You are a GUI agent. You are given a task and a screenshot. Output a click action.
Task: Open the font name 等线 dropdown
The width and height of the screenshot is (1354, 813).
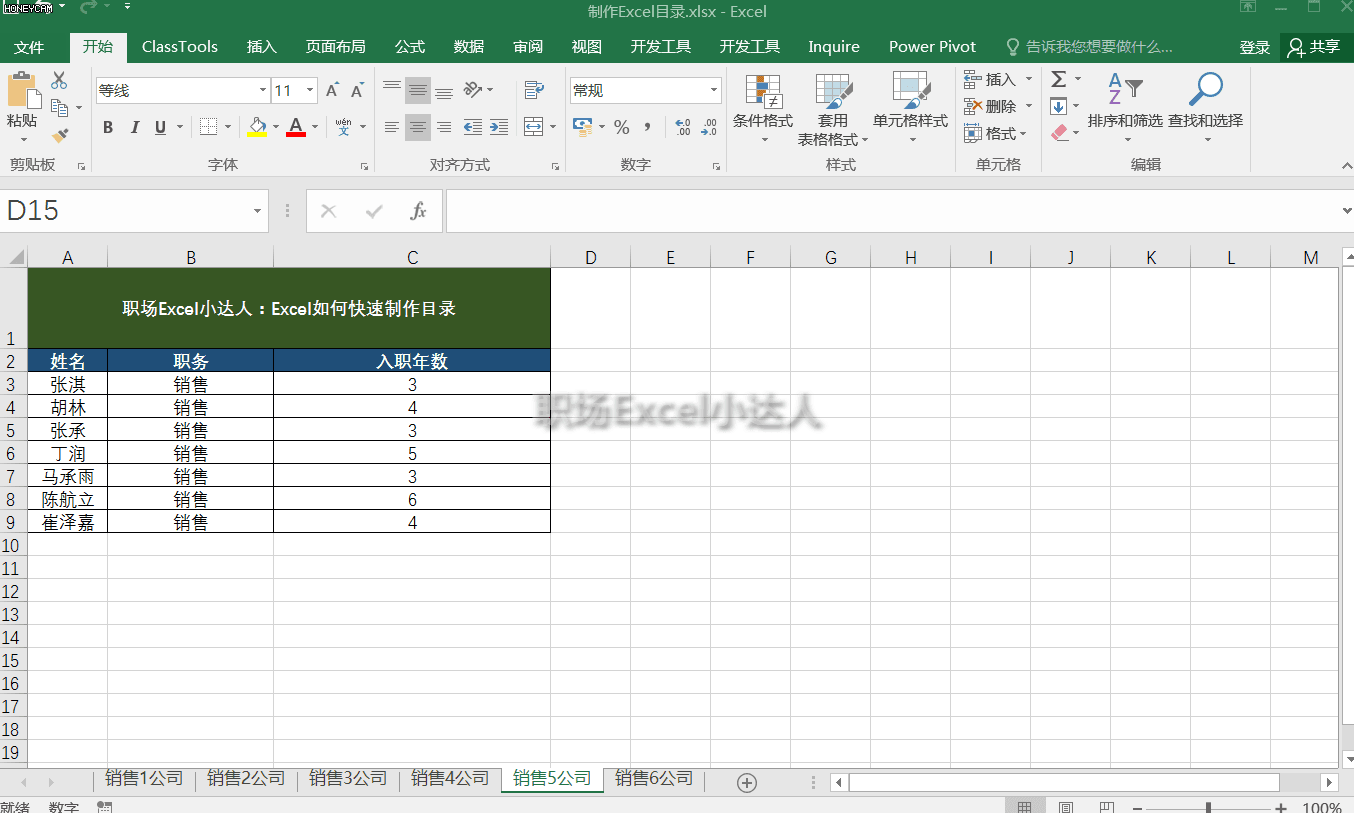263,91
